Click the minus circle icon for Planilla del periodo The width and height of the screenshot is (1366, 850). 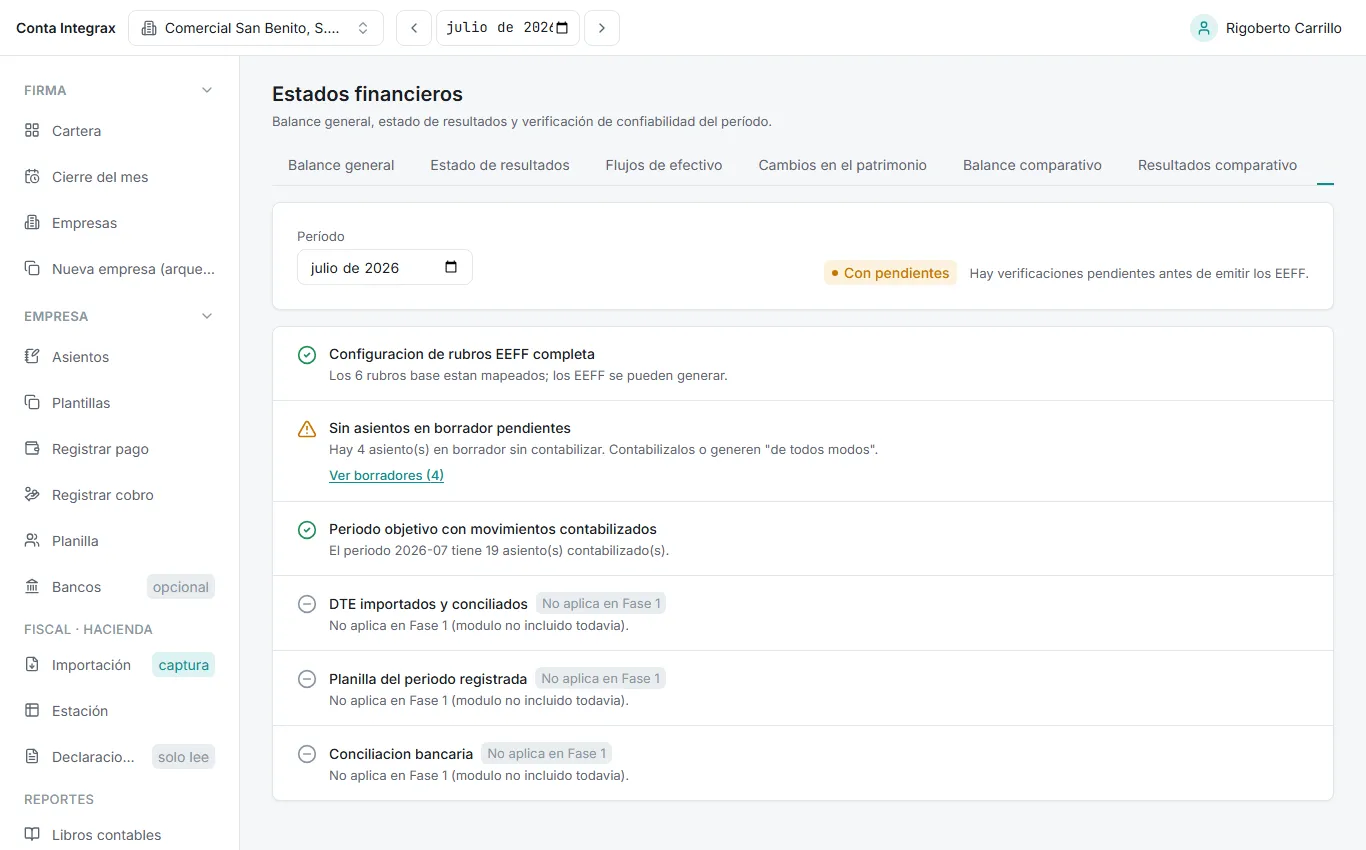pos(307,679)
